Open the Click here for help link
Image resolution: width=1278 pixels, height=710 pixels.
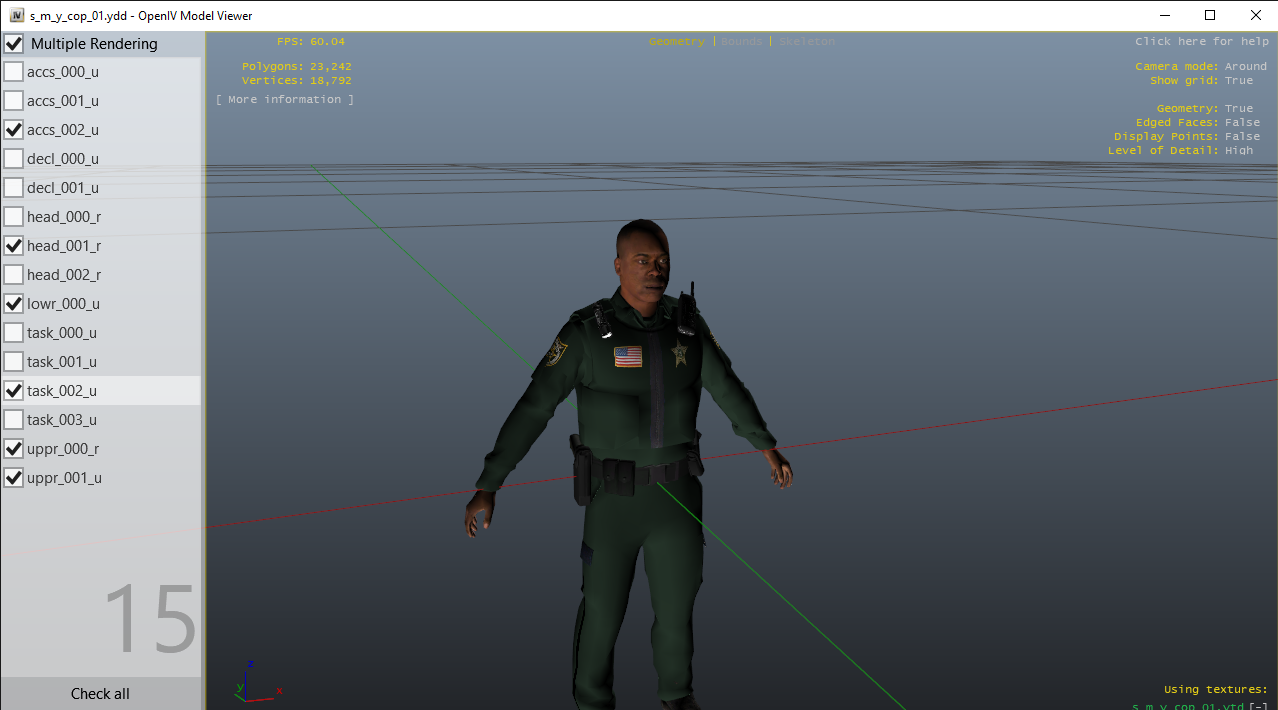pos(1201,42)
